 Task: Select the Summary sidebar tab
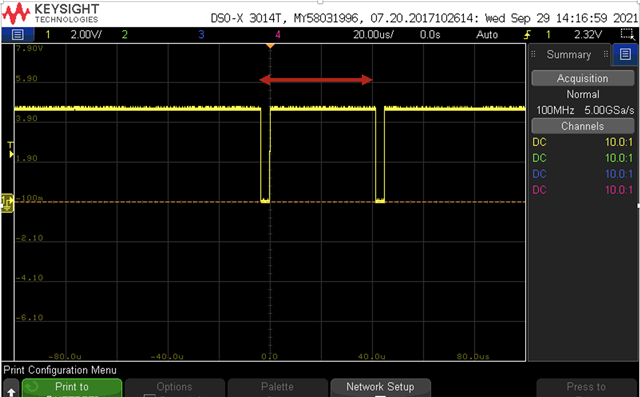tap(569, 55)
